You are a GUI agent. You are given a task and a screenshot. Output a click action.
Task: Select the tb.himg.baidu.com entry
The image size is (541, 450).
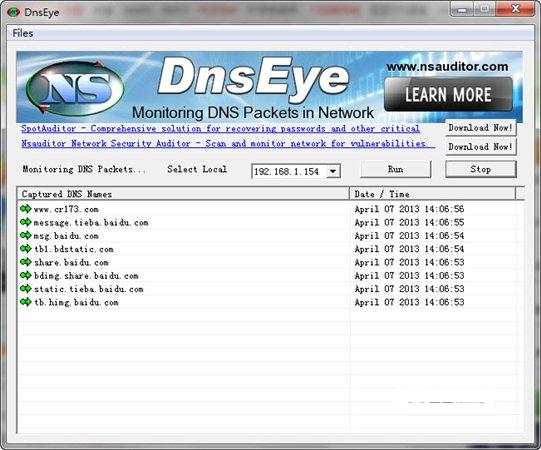pos(76,303)
